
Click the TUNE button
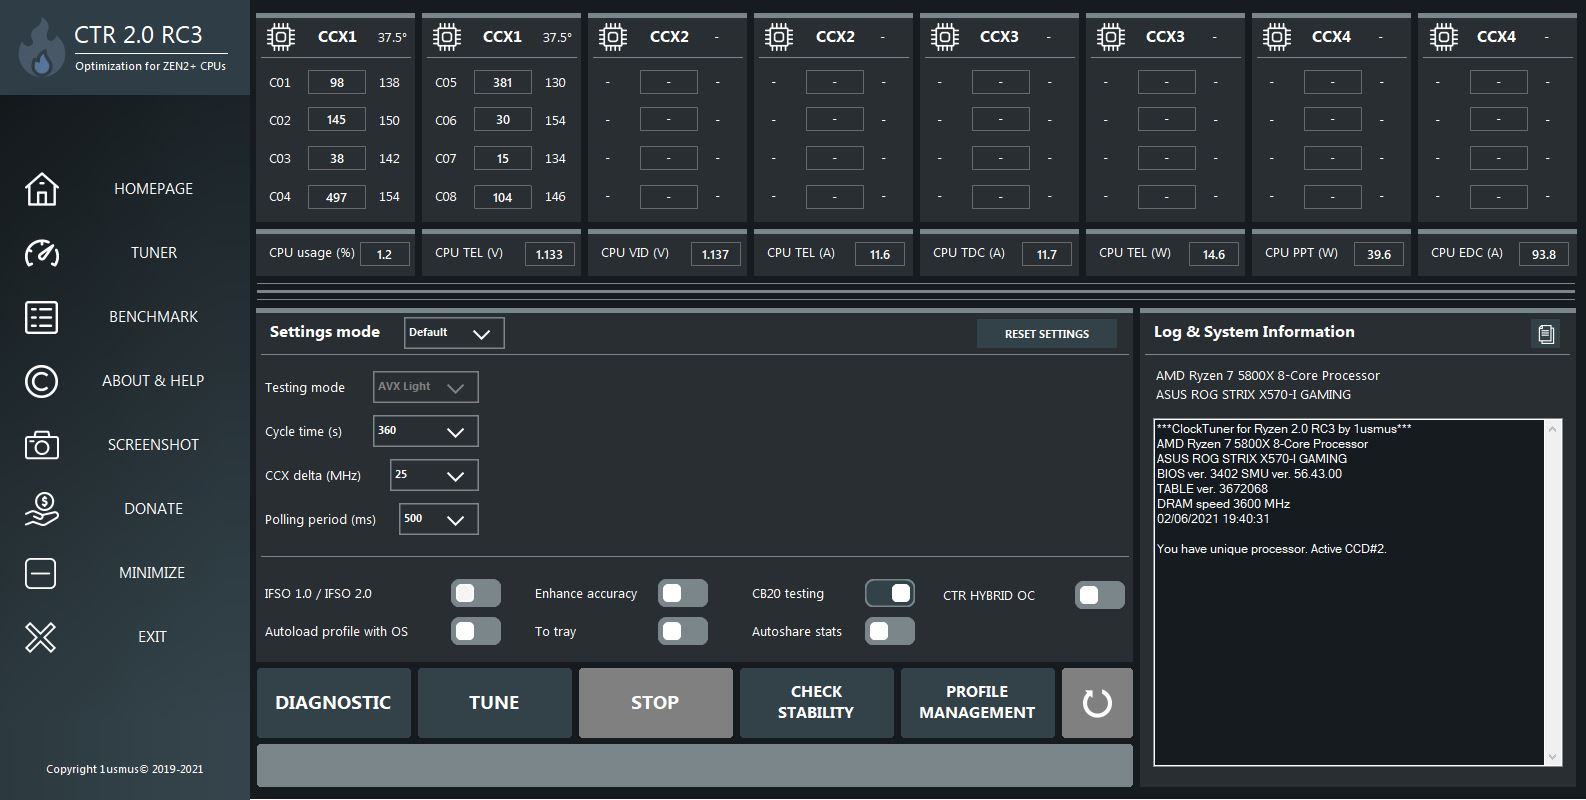(x=495, y=703)
